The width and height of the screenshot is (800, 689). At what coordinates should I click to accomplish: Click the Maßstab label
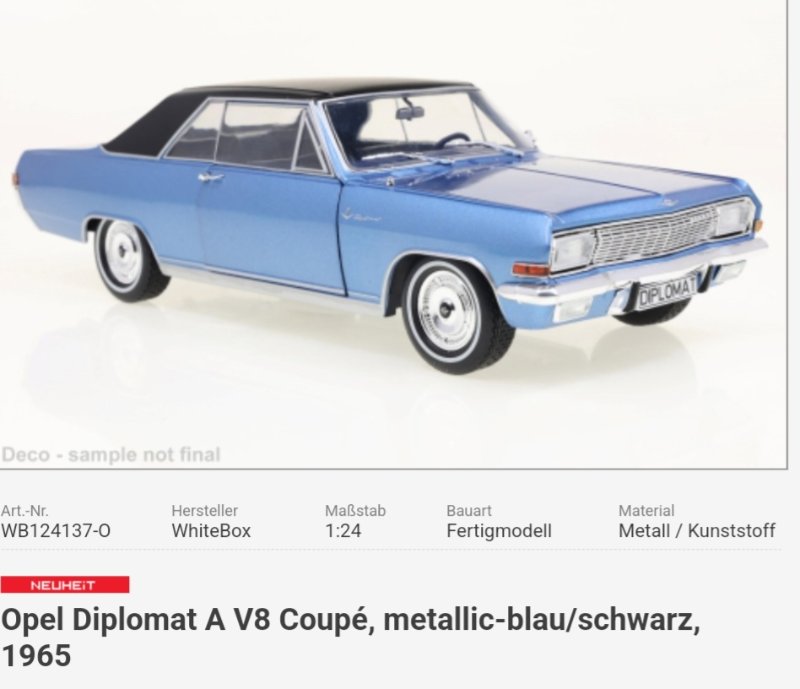click(x=355, y=510)
